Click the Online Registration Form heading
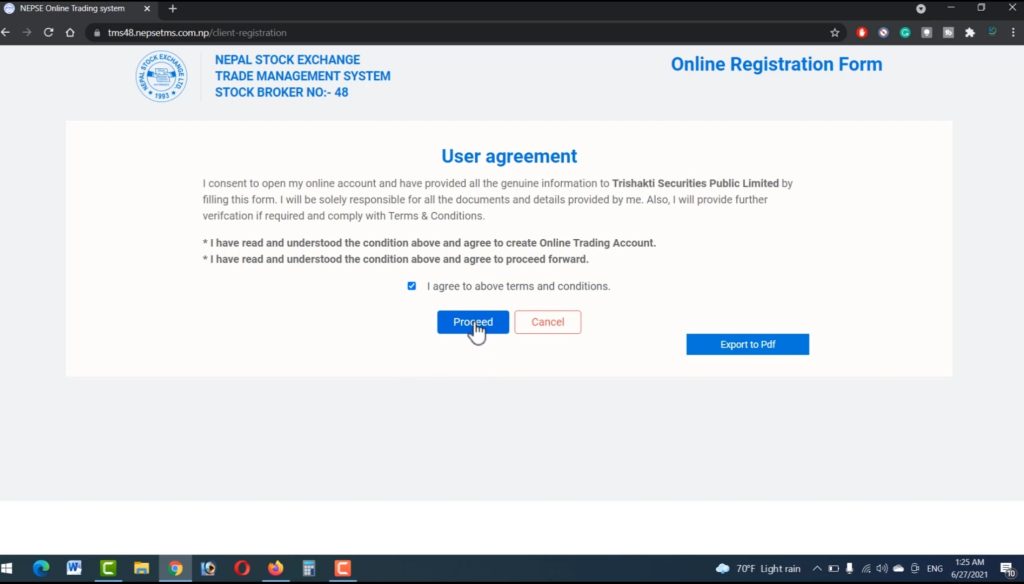1024x584 pixels. pyautogui.click(x=776, y=64)
